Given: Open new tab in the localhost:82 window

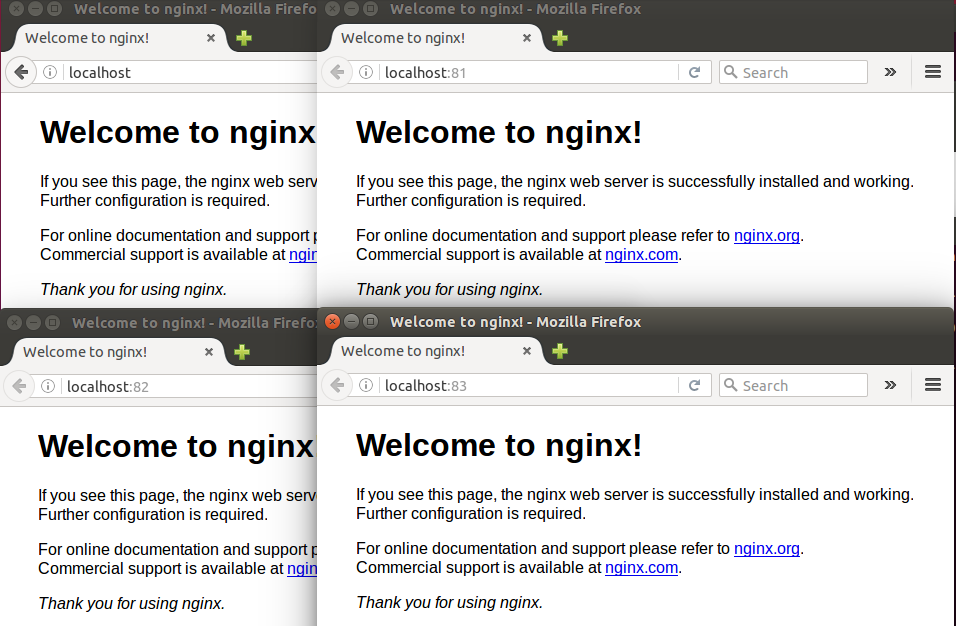Looking at the screenshot, I should click(242, 352).
